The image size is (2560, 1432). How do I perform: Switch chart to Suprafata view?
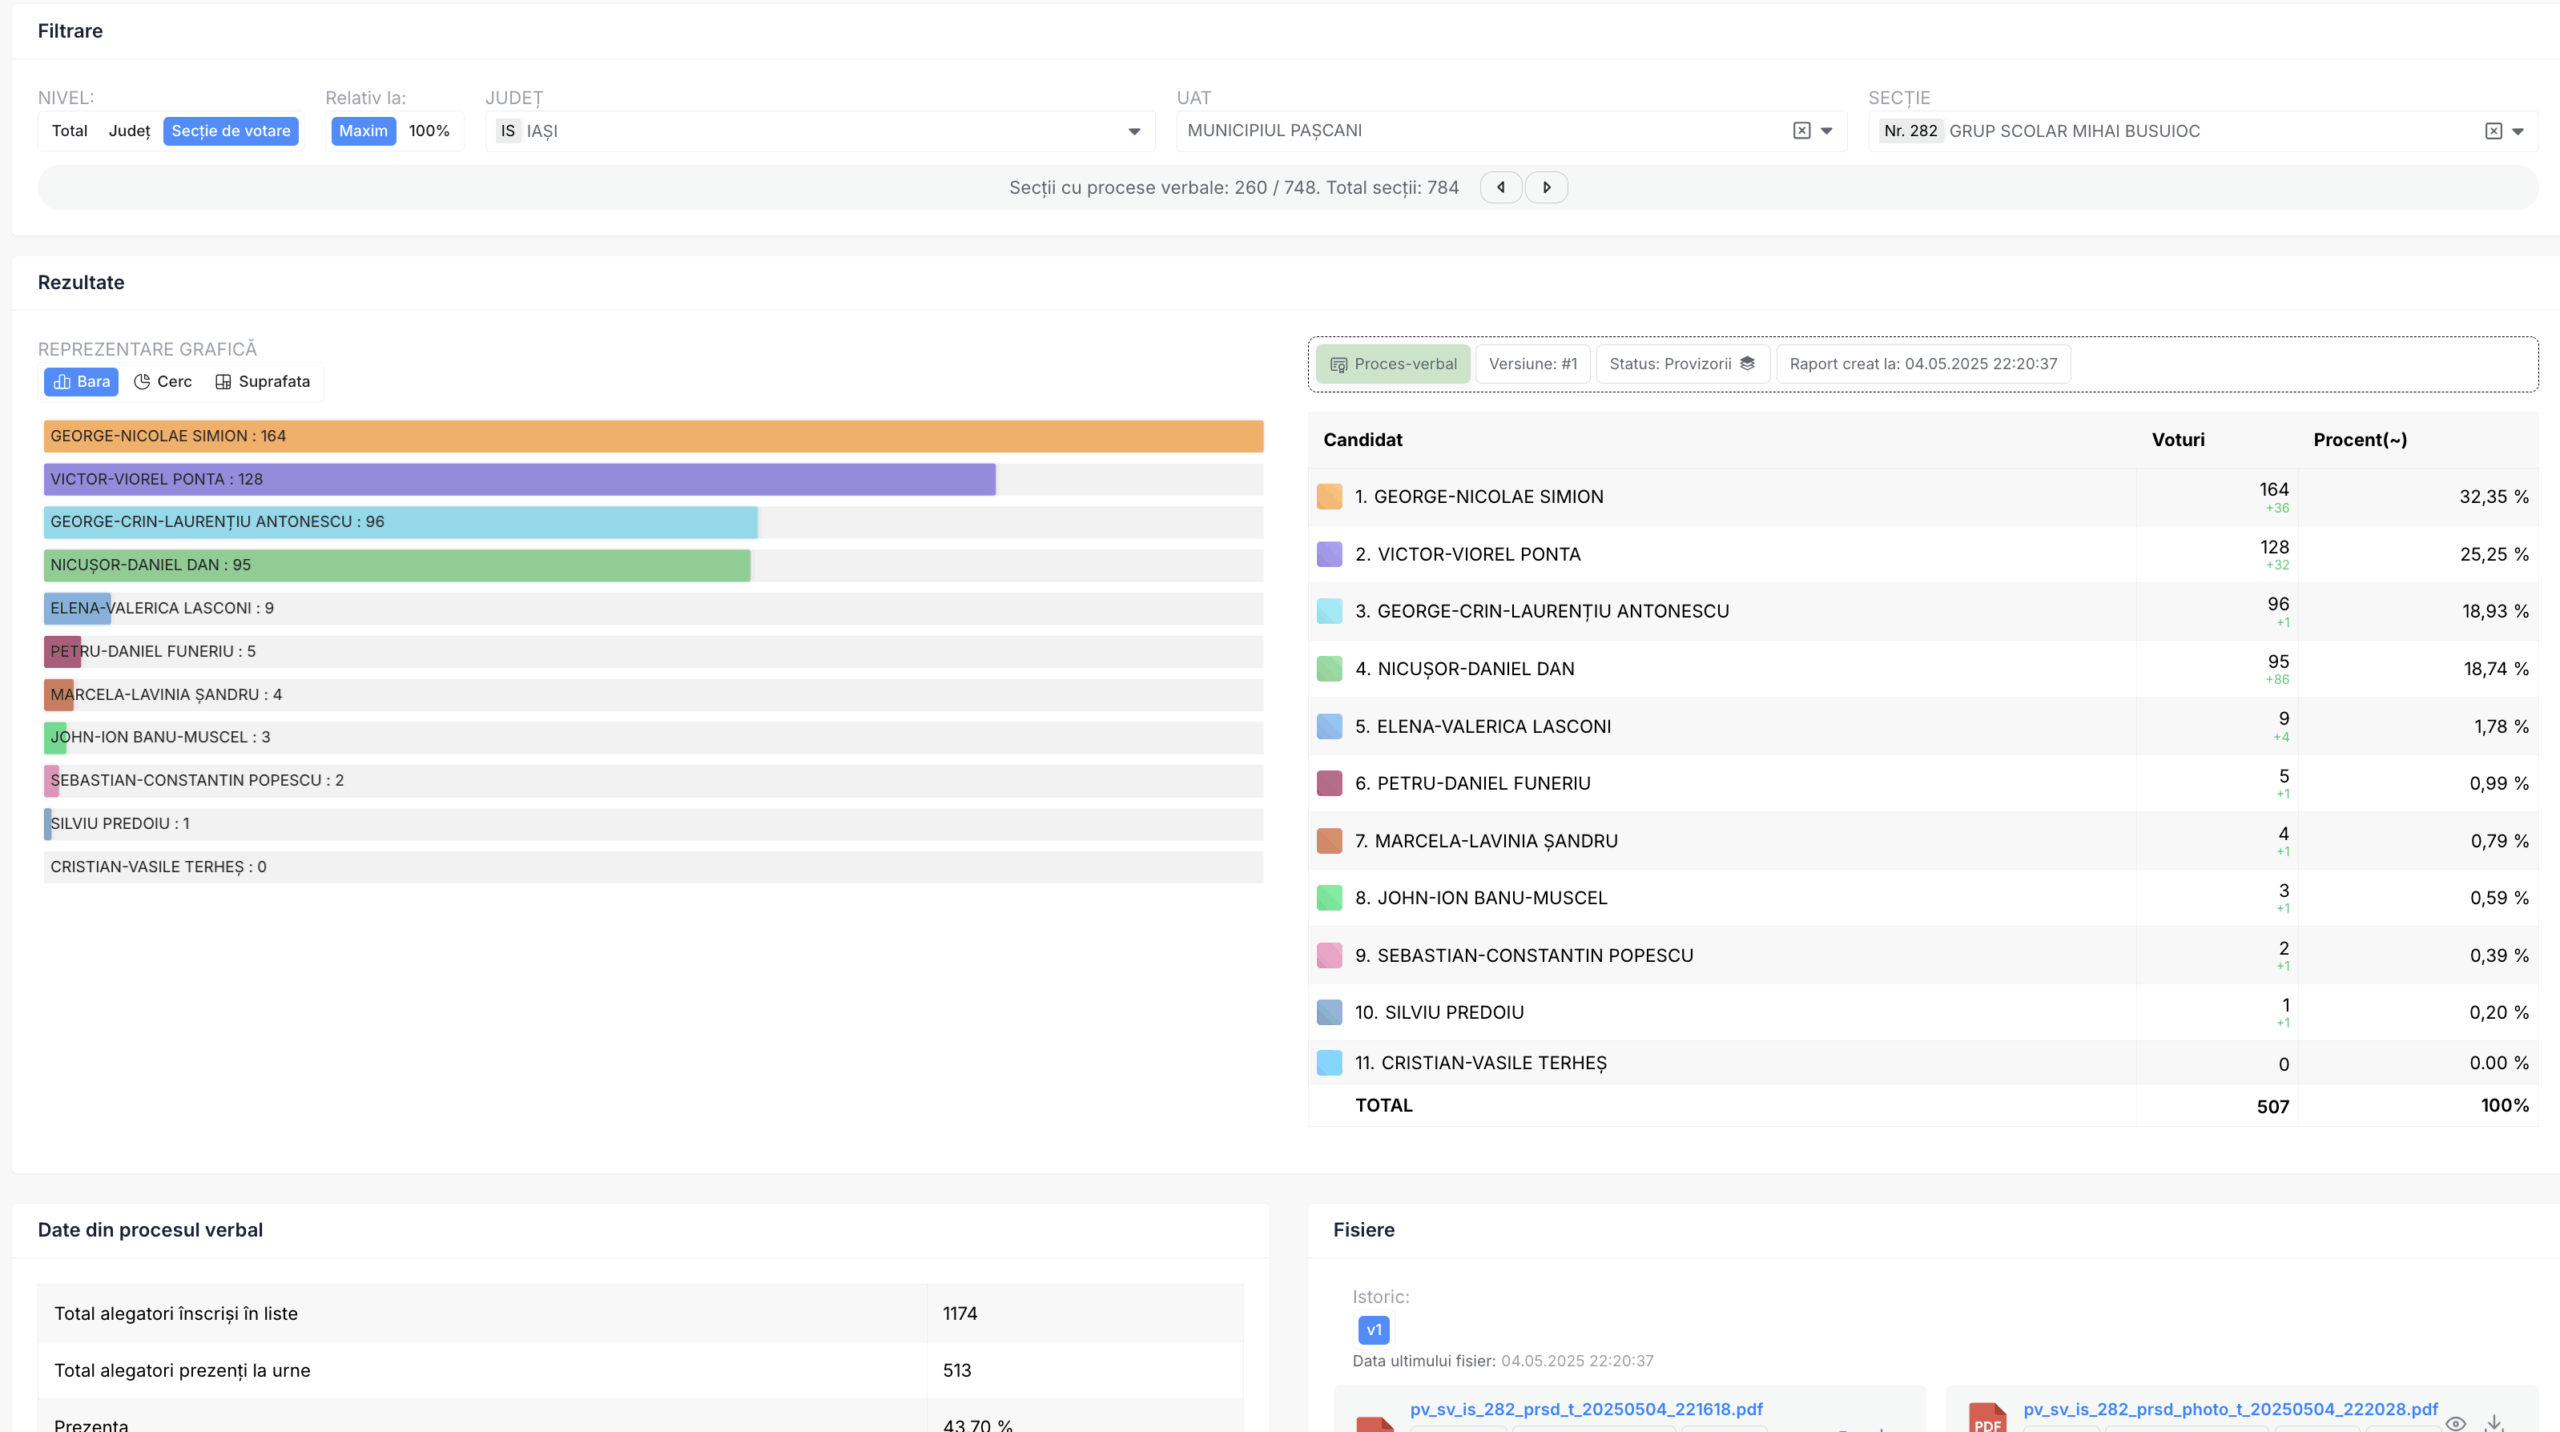tap(263, 381)
